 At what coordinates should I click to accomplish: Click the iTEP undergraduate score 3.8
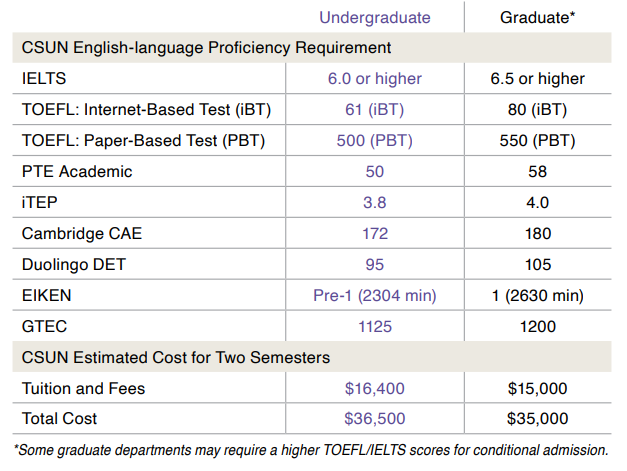click(375, 203)
